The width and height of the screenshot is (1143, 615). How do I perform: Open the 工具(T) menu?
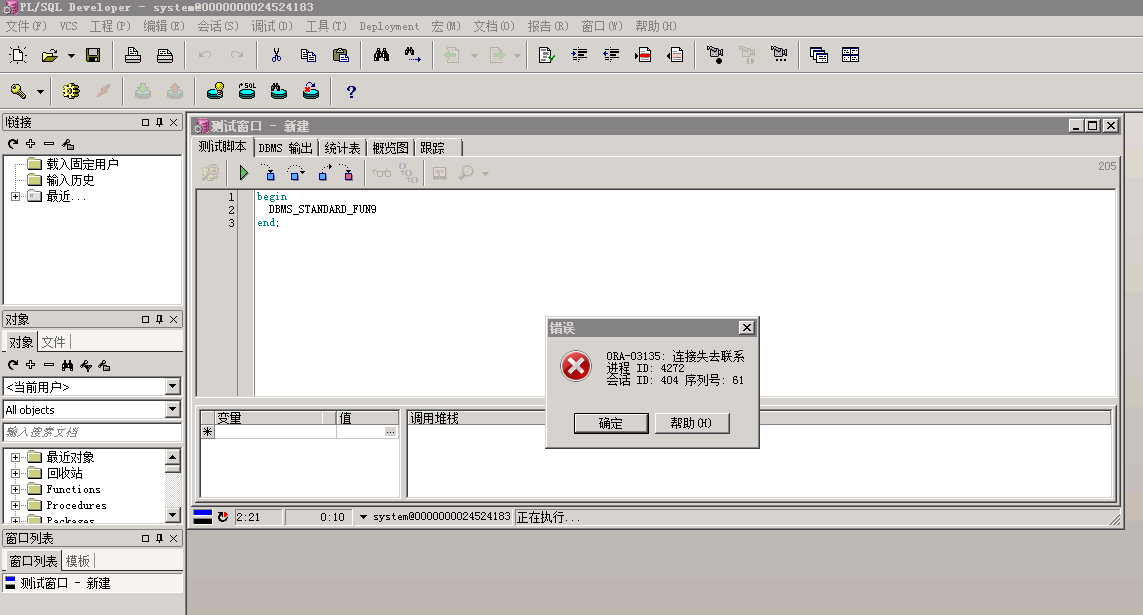click(x=326, y=26)
